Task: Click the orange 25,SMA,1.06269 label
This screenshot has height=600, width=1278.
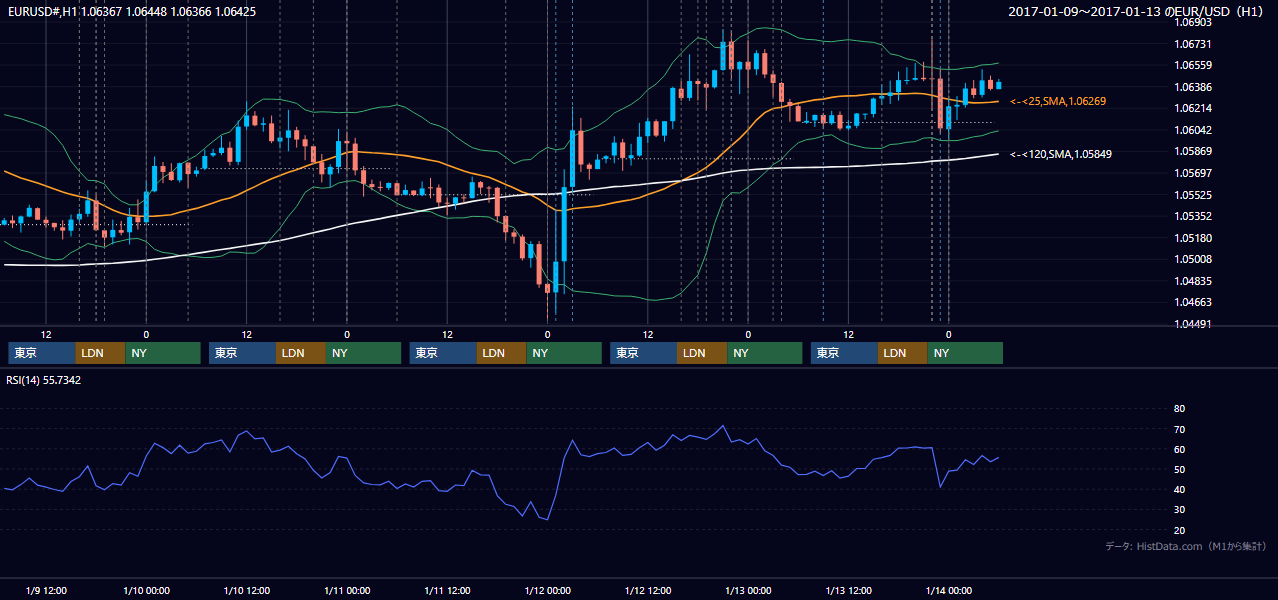Action: 1058,102
